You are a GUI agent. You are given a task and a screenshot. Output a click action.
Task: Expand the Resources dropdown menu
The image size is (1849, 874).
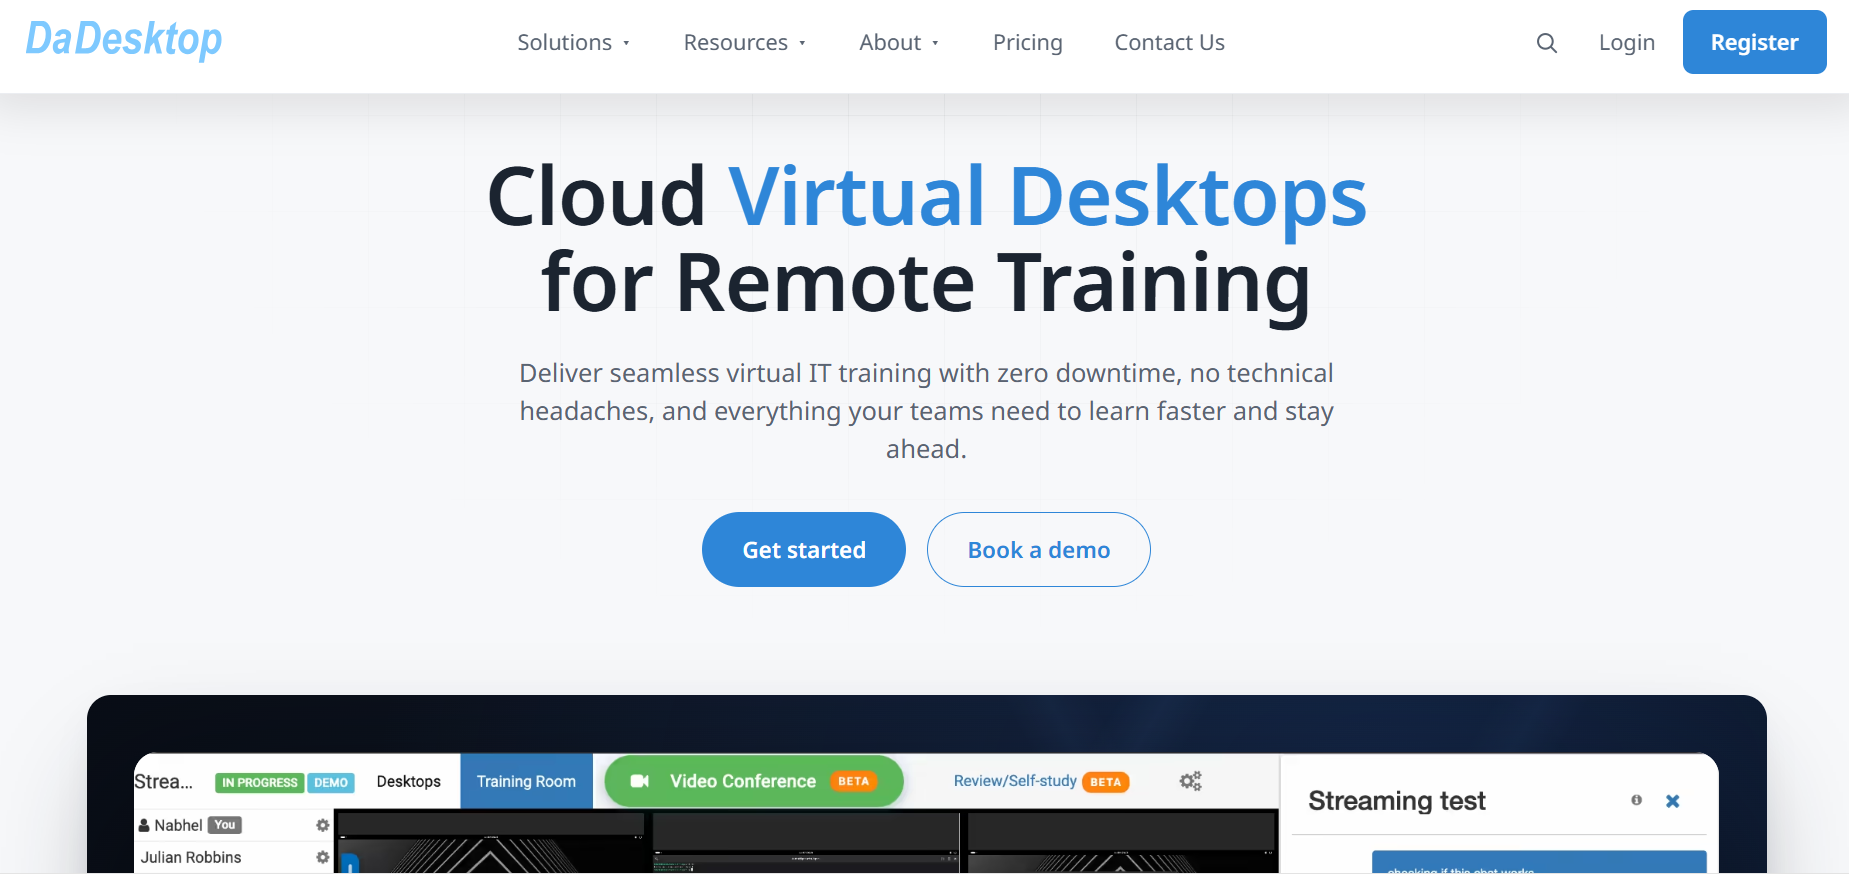[745, 43]
